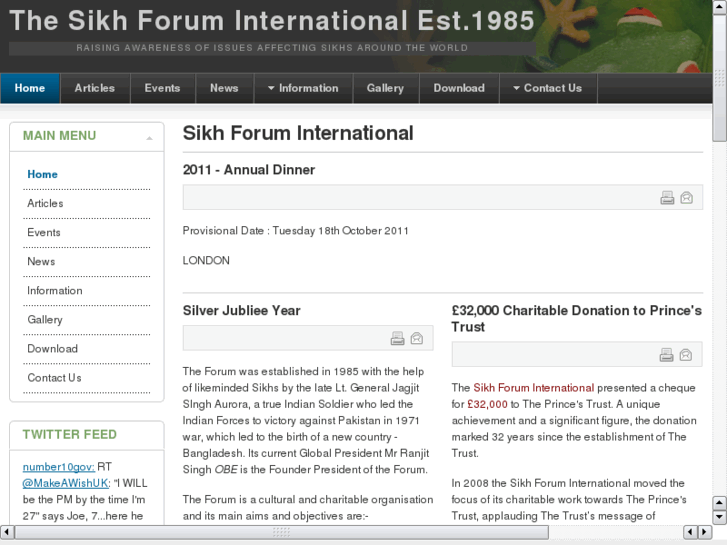
Task: Print the Charitable Donation article
Action: [x=666, y=355]
